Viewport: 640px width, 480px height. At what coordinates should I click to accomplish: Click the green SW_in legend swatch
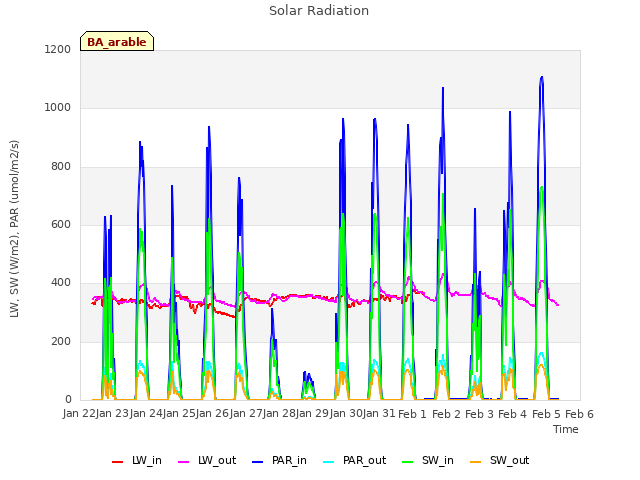tap(407, 462)
